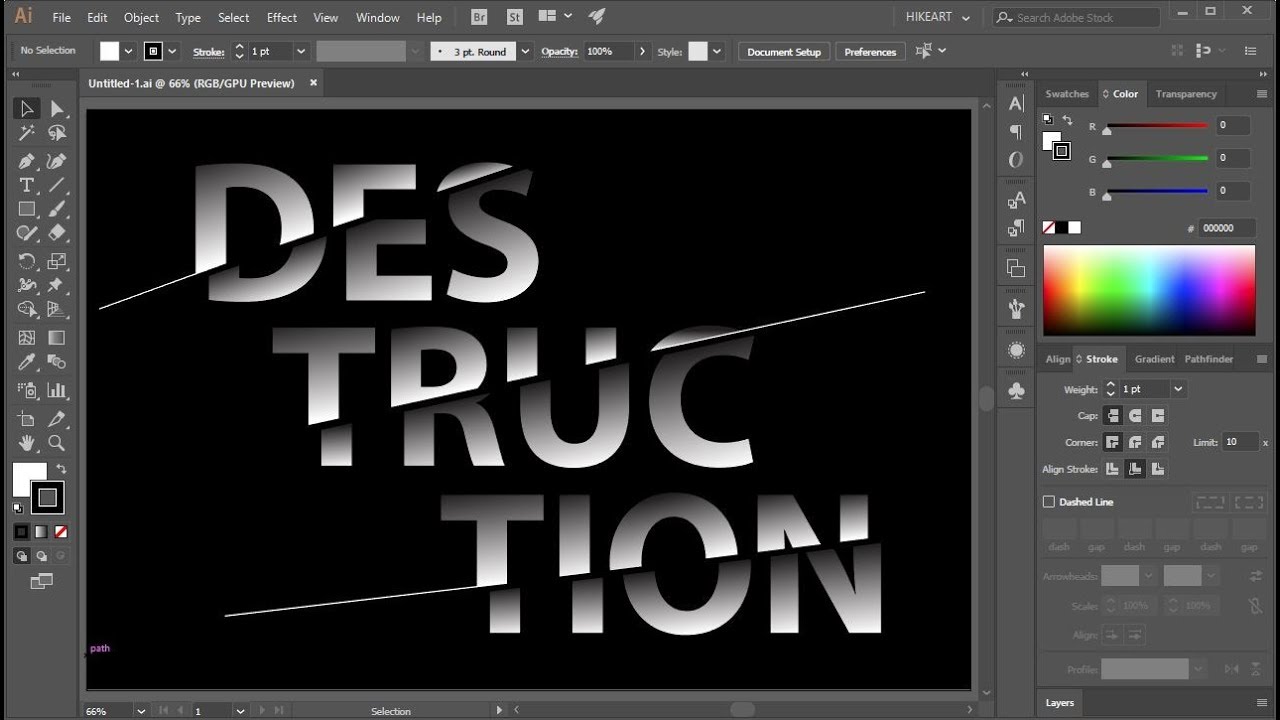Screen dimensions: 1280x720
Task: Click the RGB color spectrum bar
Action: tap(1149, 290)
